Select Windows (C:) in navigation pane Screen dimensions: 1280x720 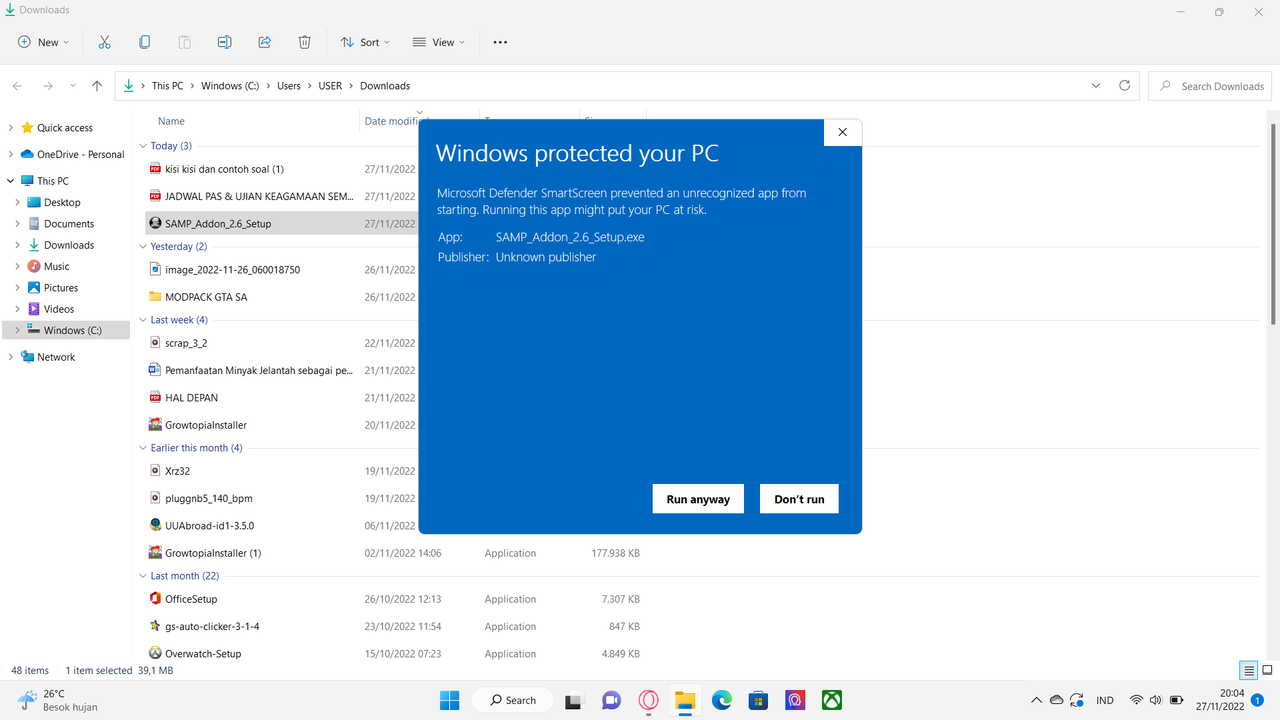66,330
